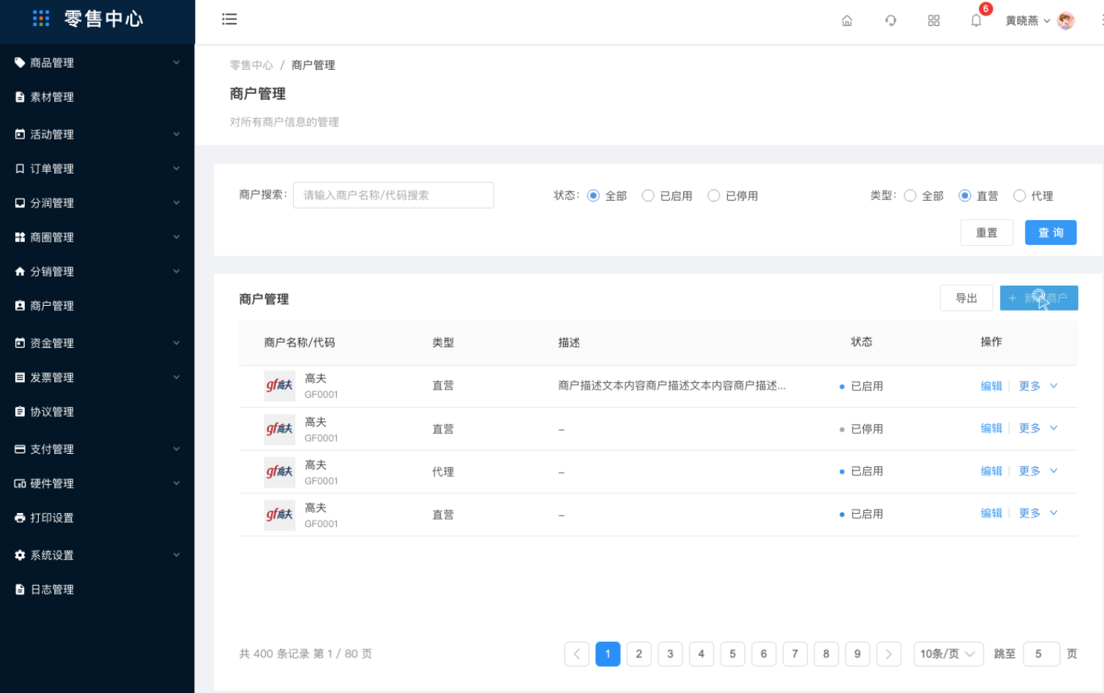Click 零售中心 breadcrumb link

[251, 65]
